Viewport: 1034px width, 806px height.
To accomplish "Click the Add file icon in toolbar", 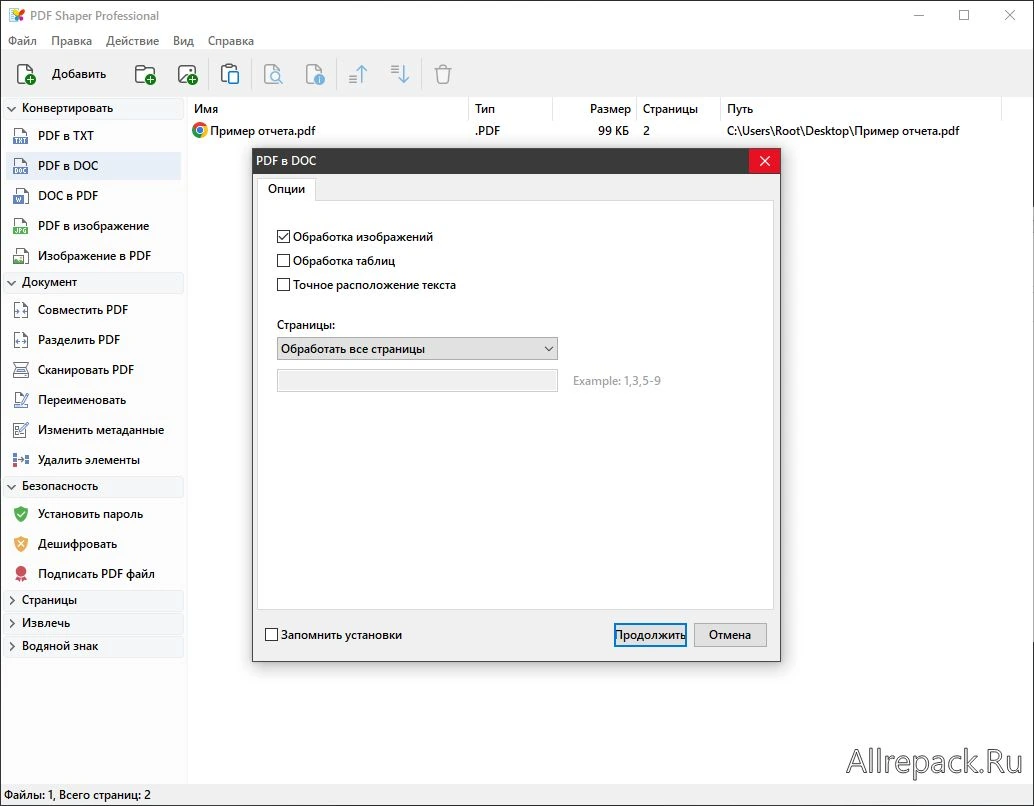I will tap(26, 75).
